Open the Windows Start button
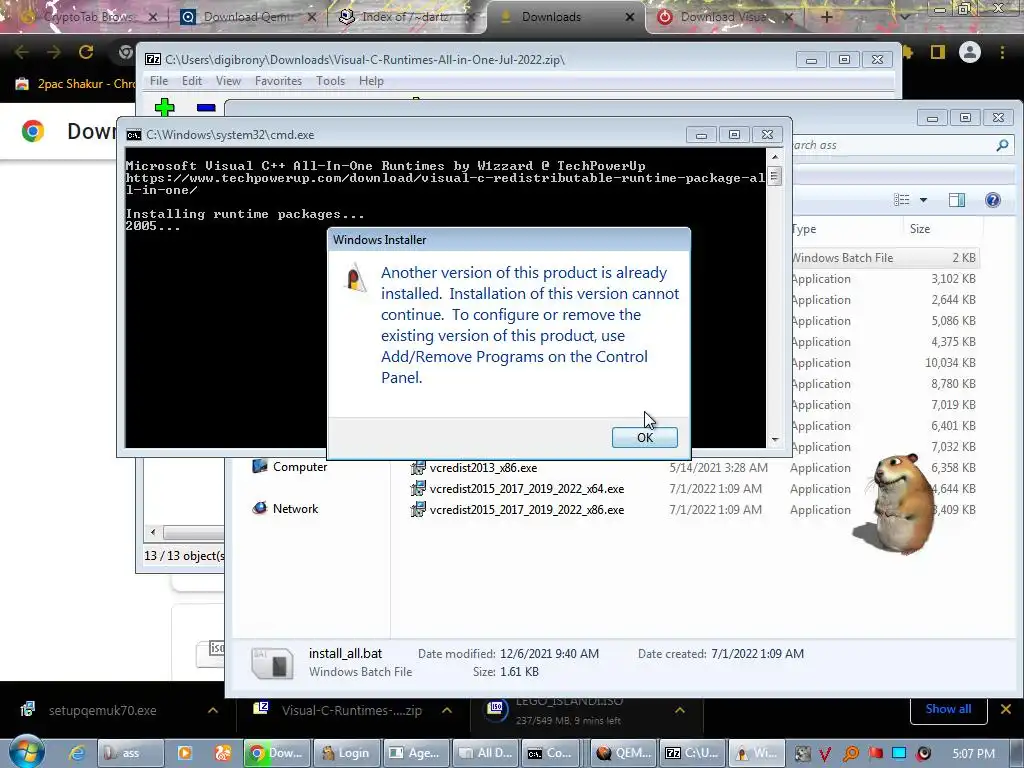1024x768 pixels. pos(26,752)
